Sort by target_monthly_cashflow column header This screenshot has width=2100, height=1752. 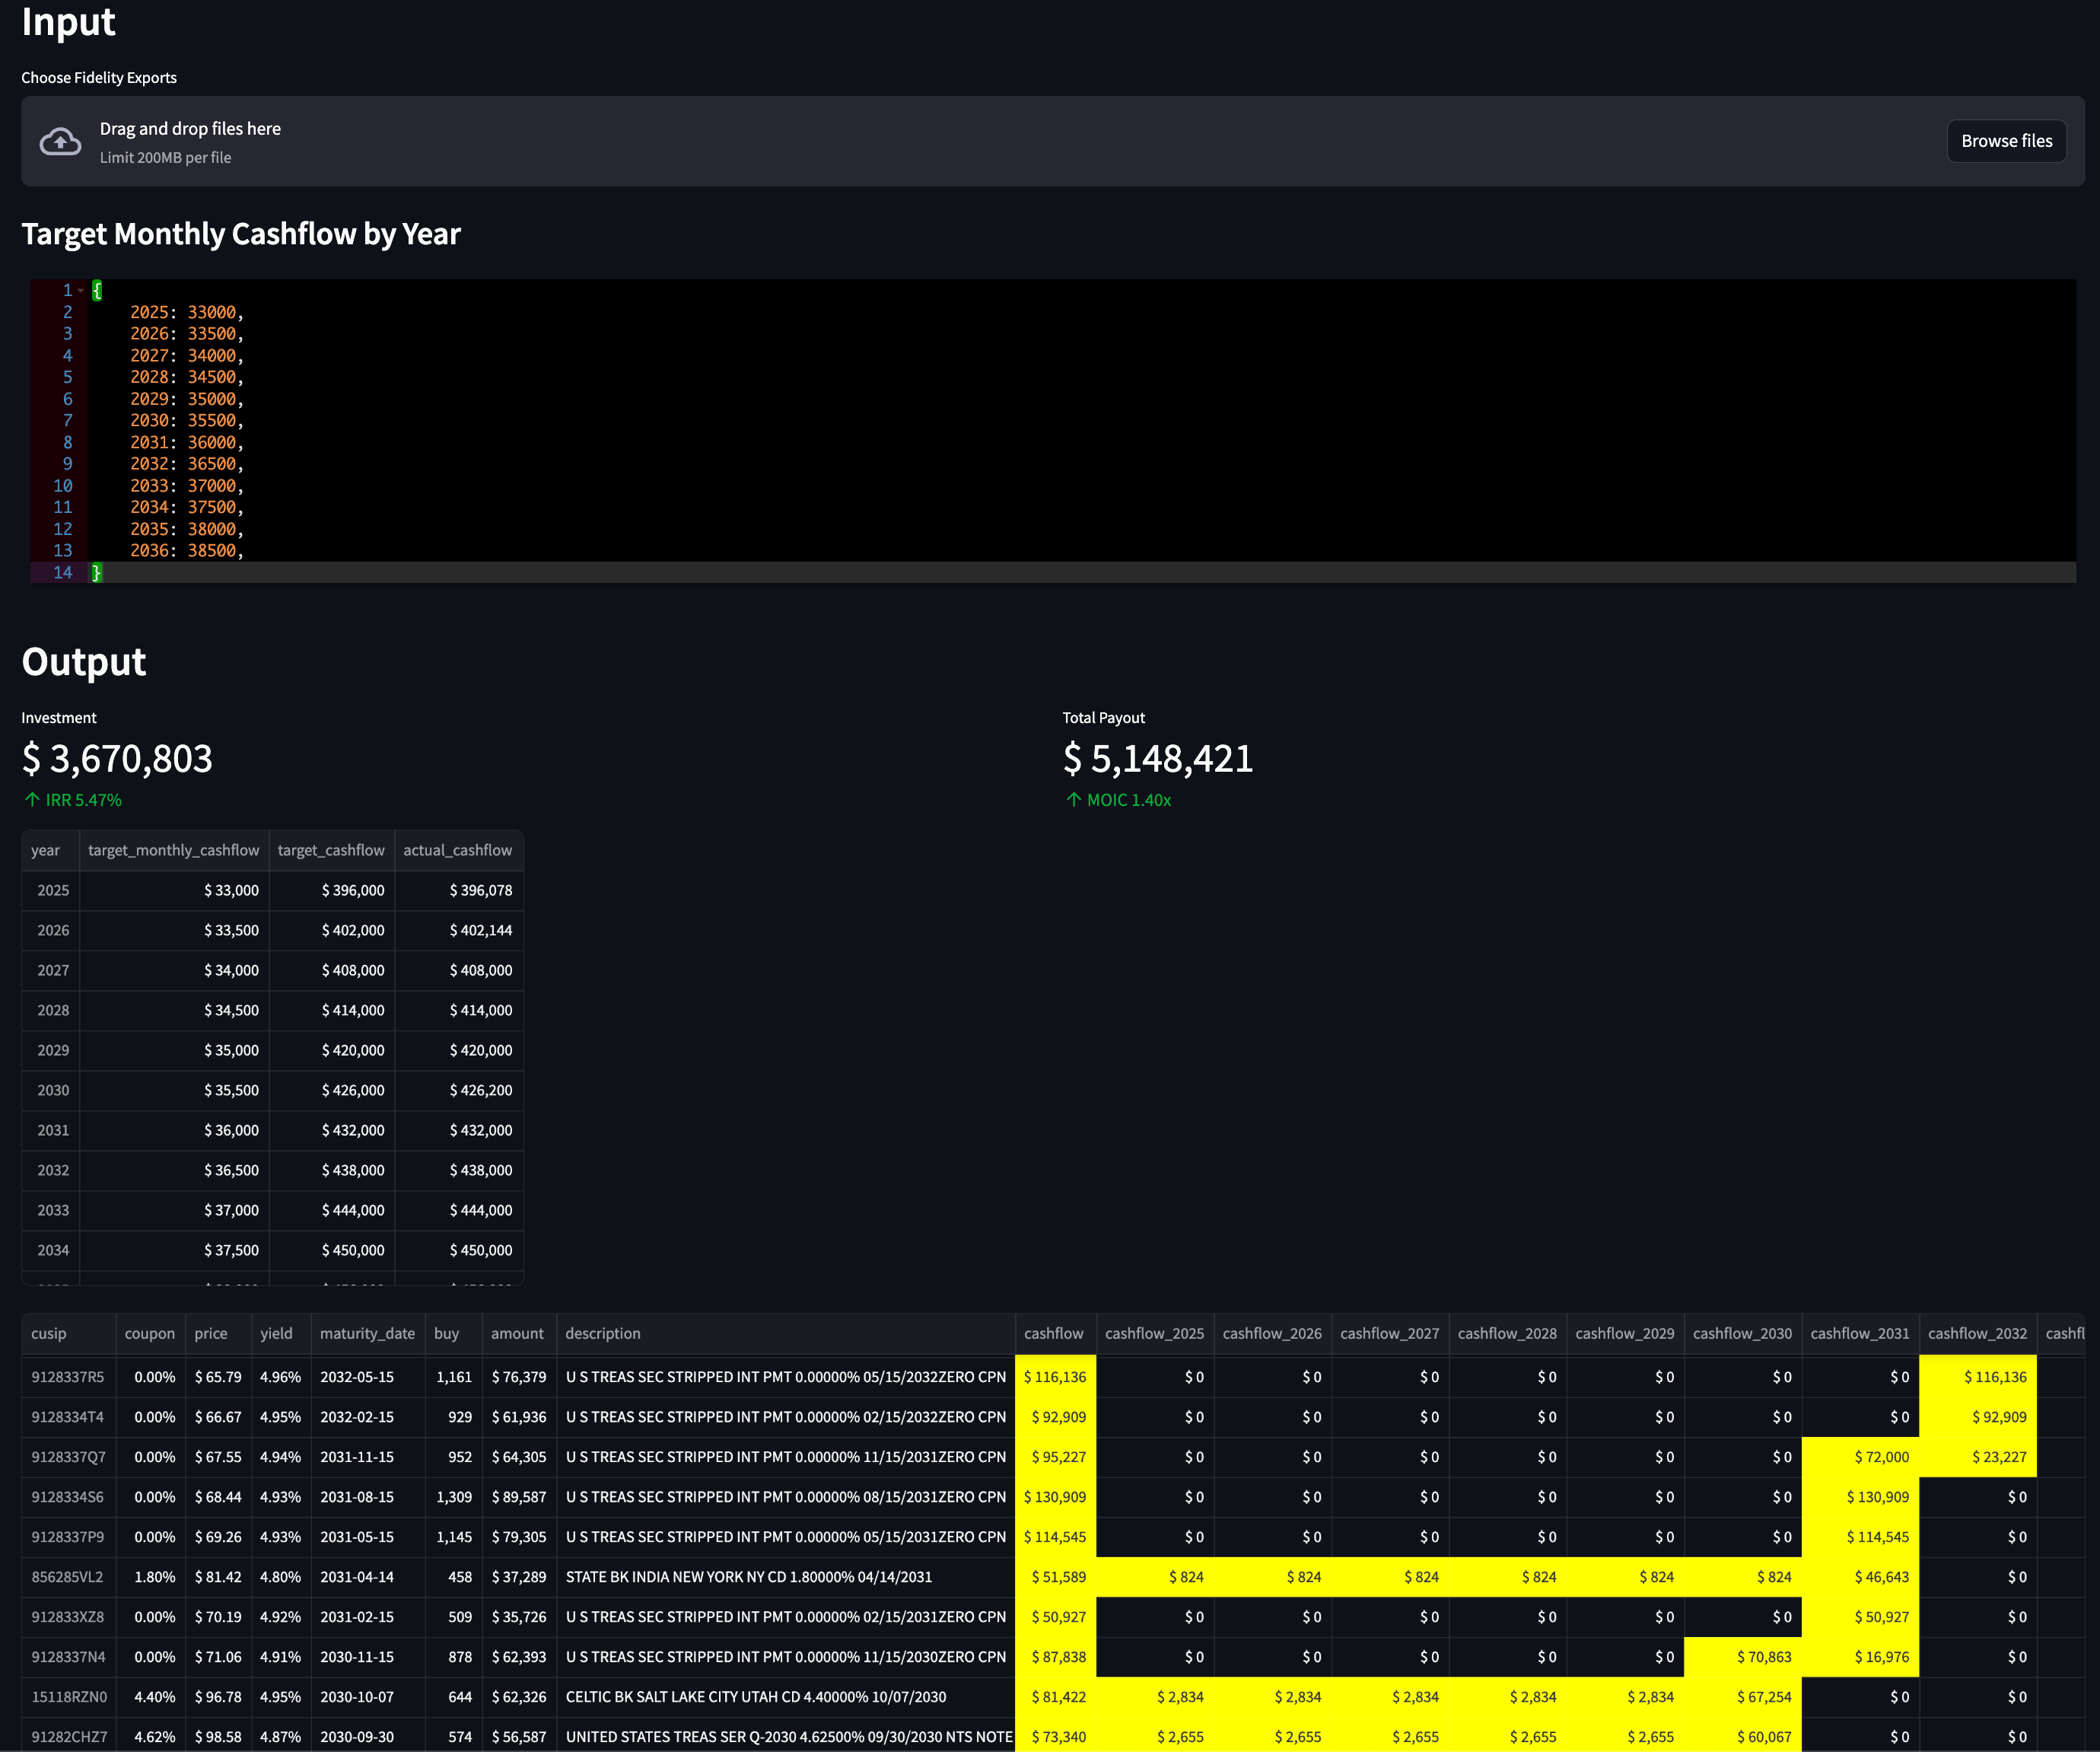(x=174, y=850)
